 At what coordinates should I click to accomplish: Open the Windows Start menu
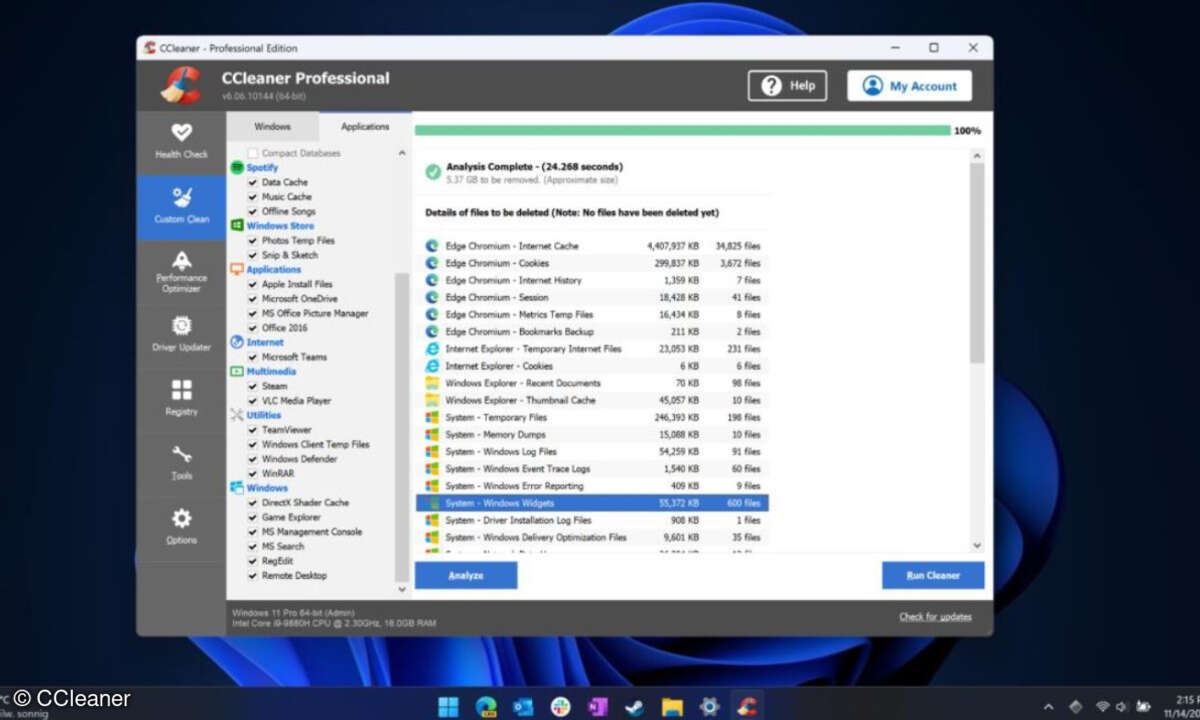[x=449, y=706]
